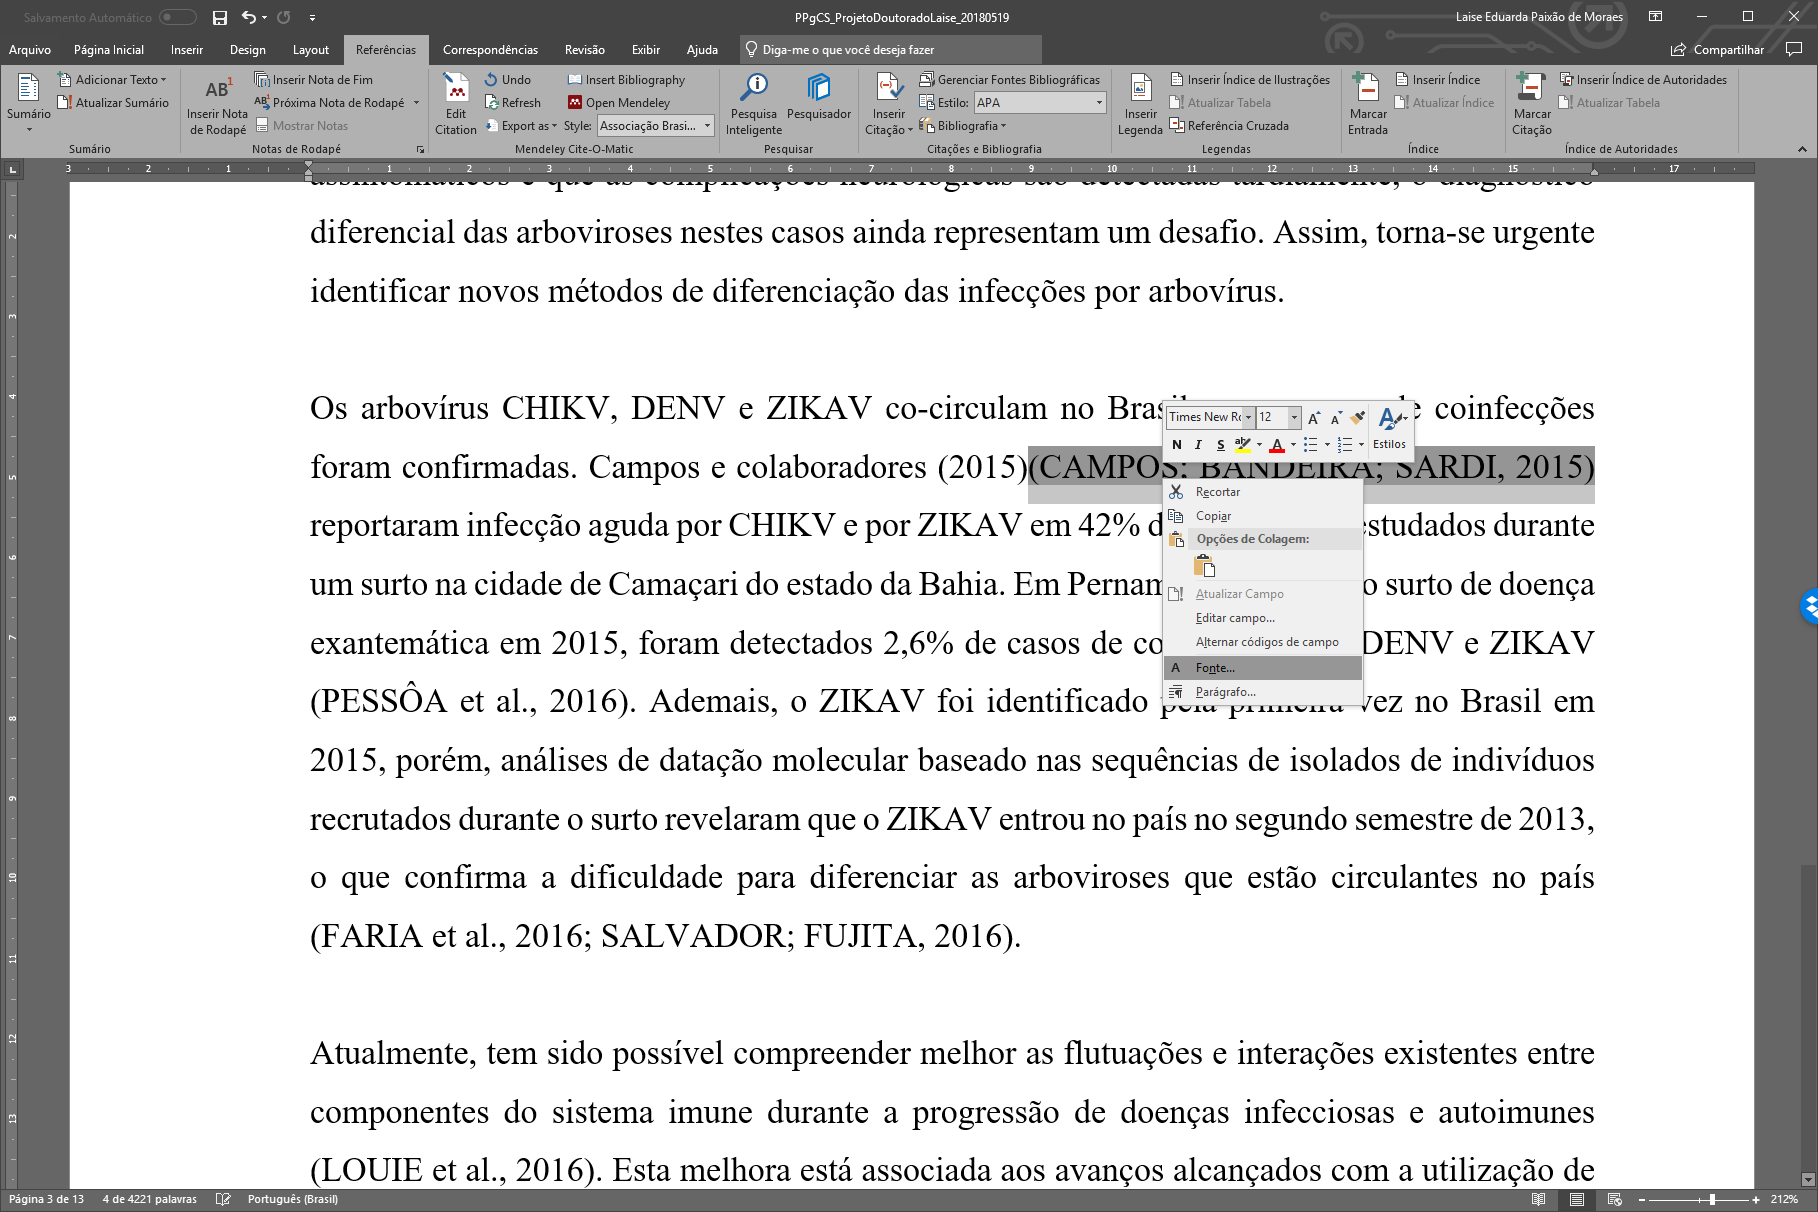Viewport: 1818px width, 1212px height.
Task: Click Insert Bibliography in Mendeley group
Action: click(x=626, y=80)
